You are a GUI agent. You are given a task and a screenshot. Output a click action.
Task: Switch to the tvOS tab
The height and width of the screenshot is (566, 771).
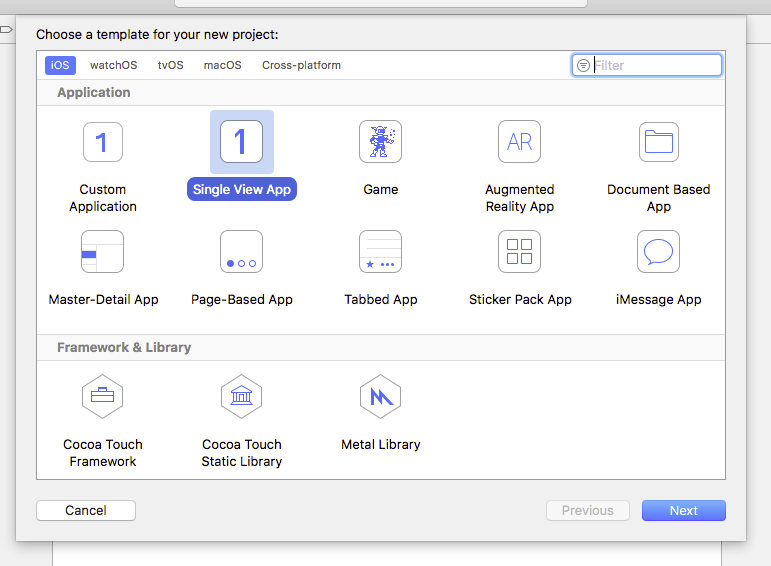coord(171,65)
